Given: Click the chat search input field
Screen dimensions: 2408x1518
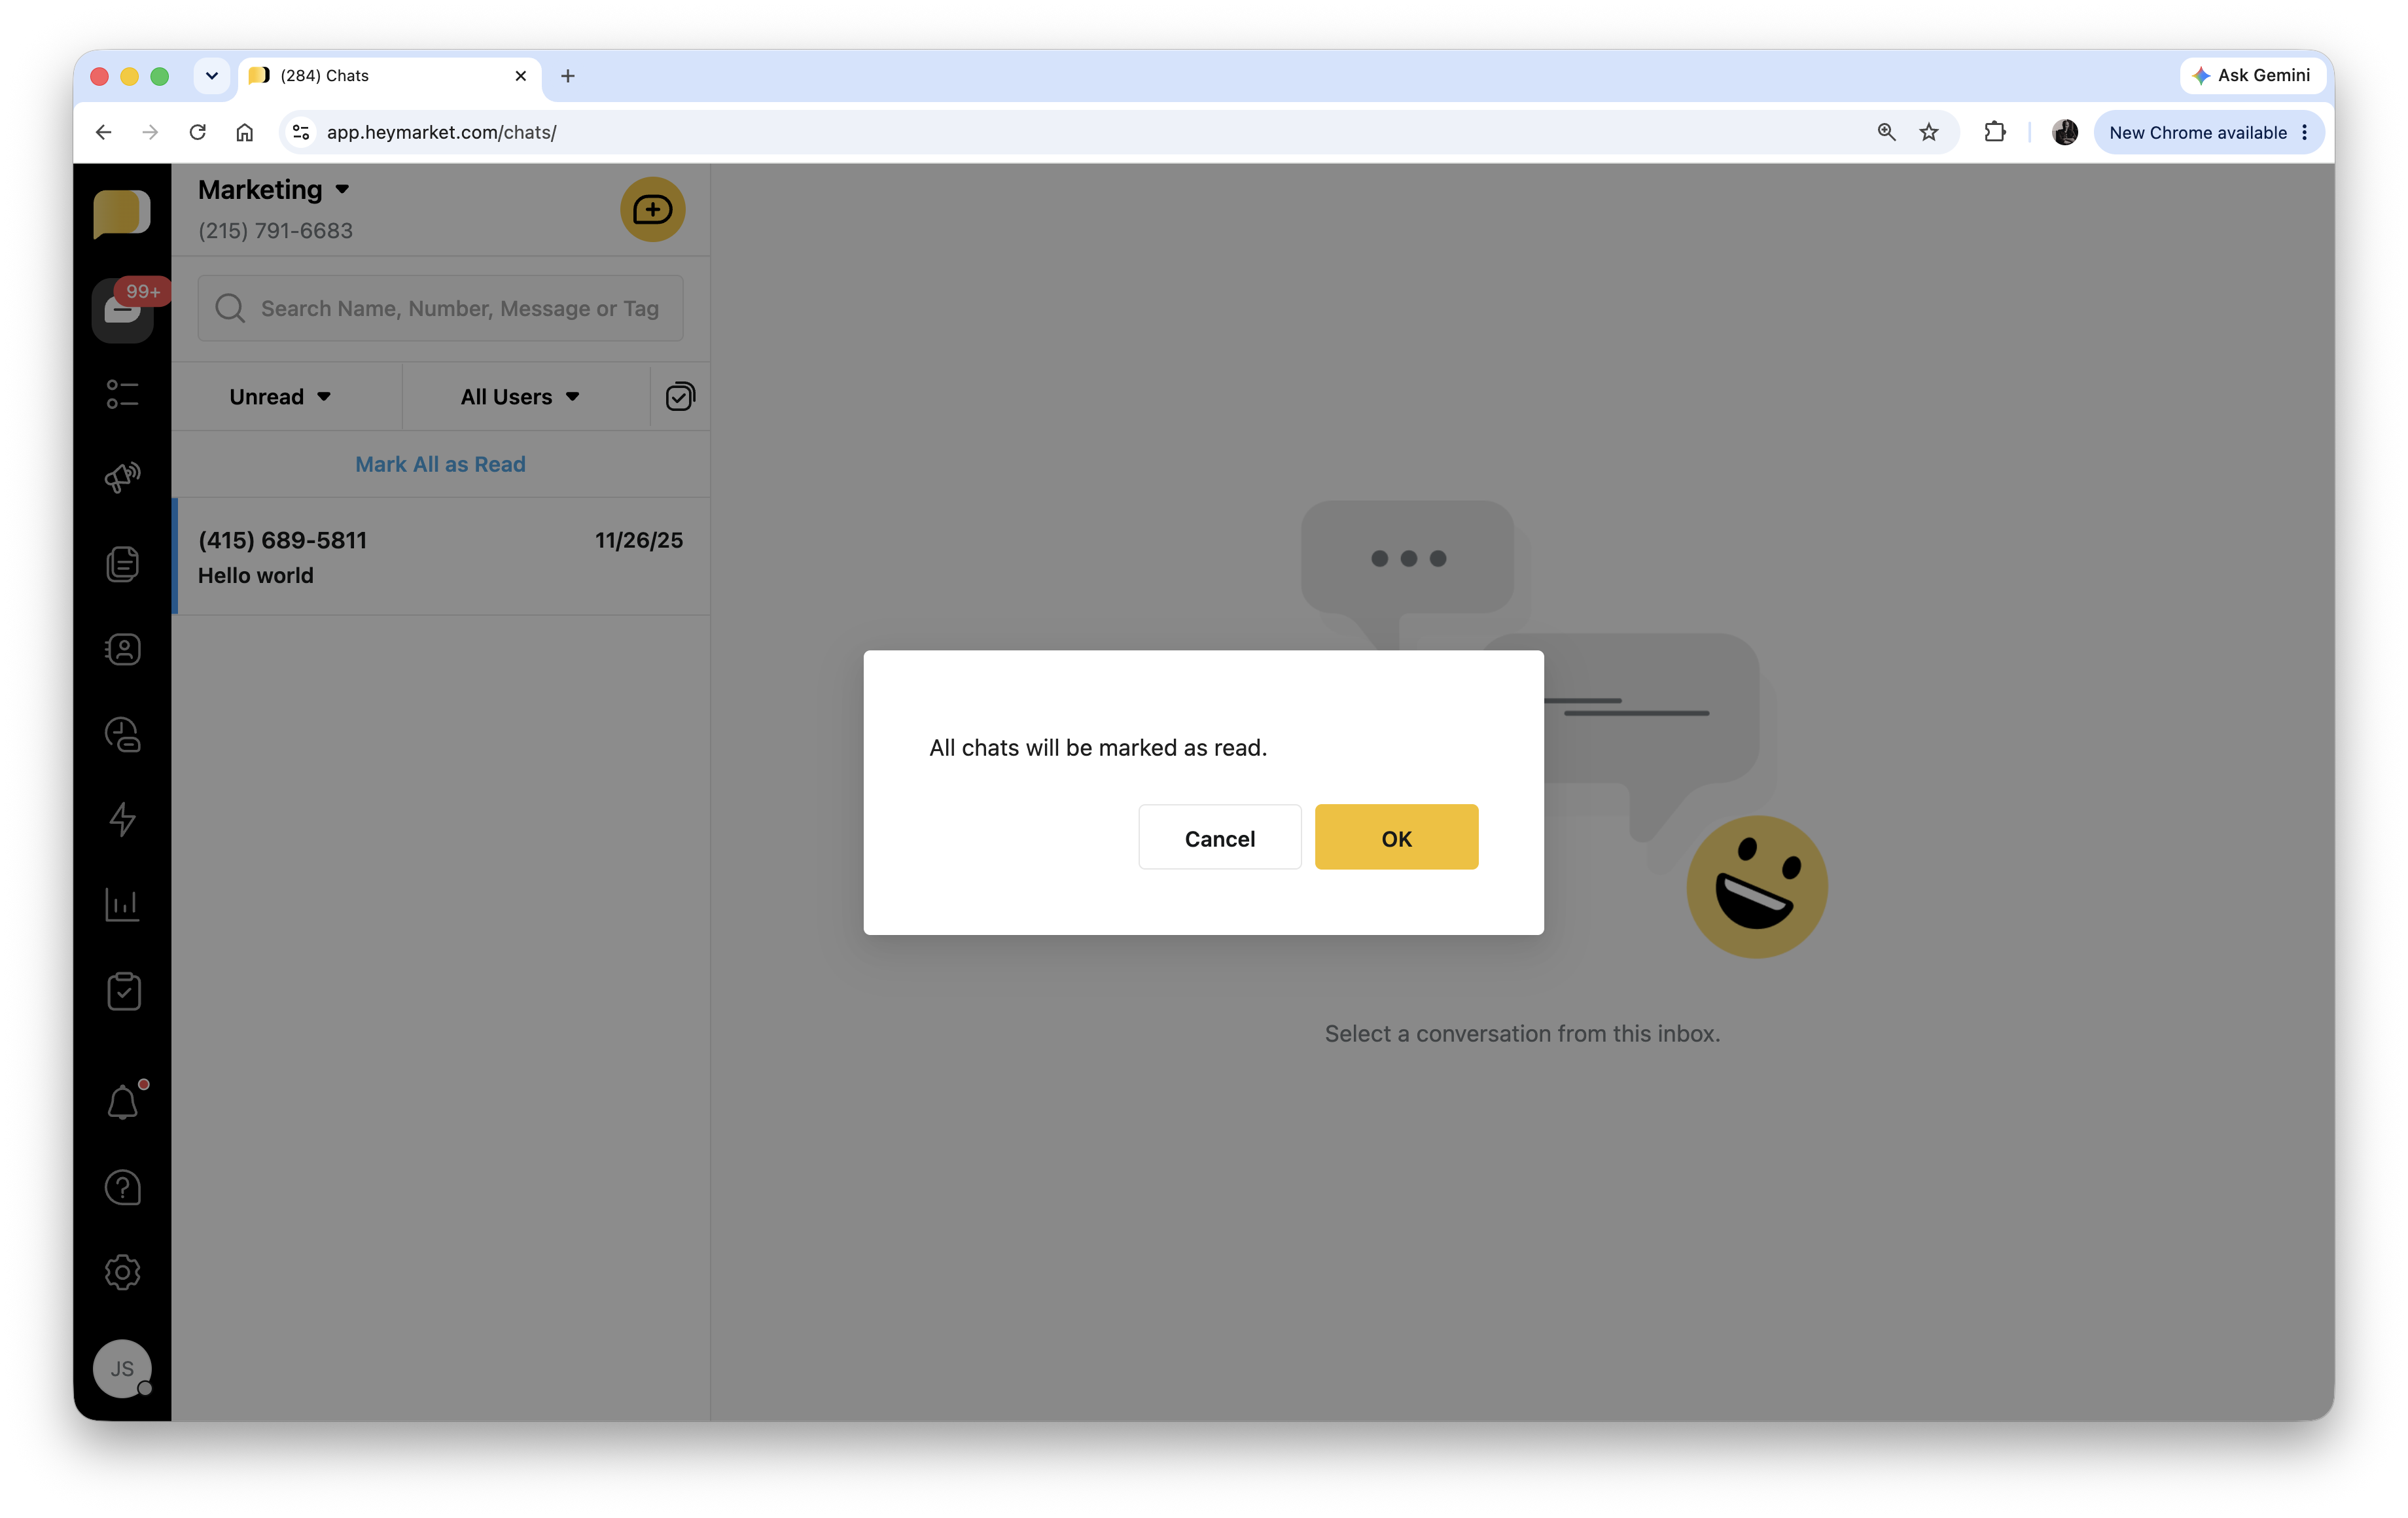Looking at the screenshot, I should coord(458,309).
